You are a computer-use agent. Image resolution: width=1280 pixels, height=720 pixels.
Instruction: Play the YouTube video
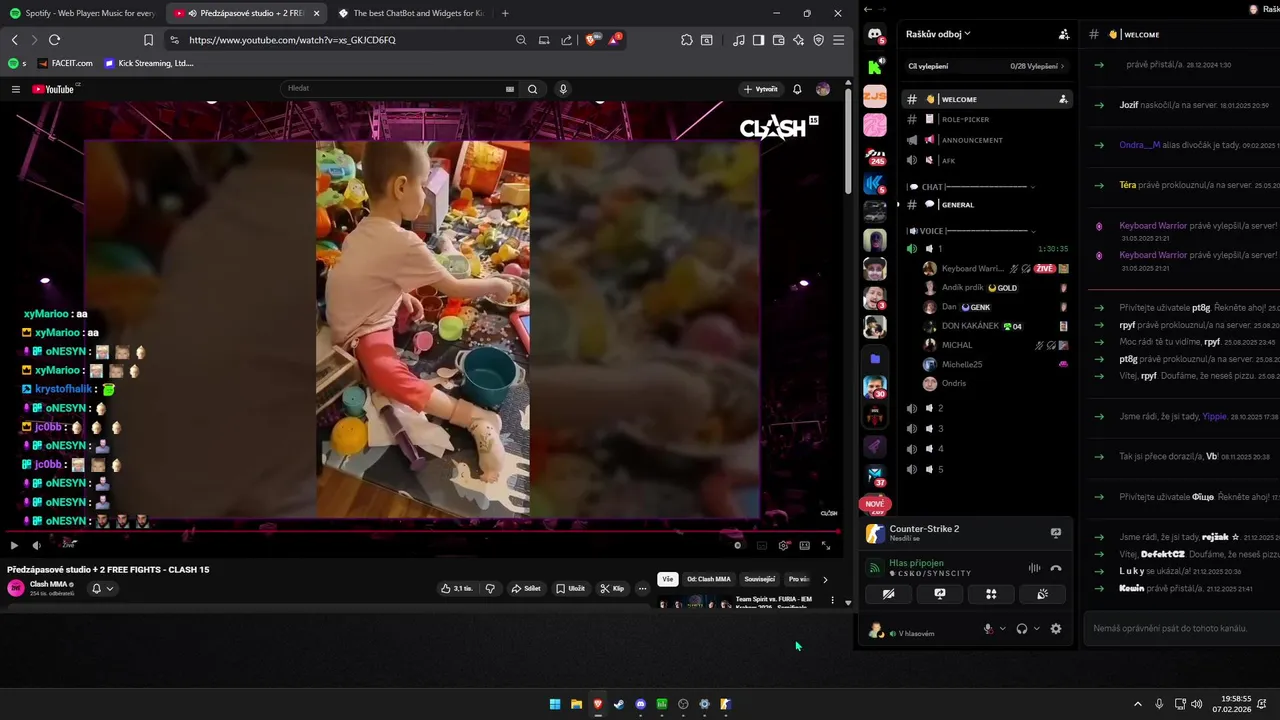(14, 545)
